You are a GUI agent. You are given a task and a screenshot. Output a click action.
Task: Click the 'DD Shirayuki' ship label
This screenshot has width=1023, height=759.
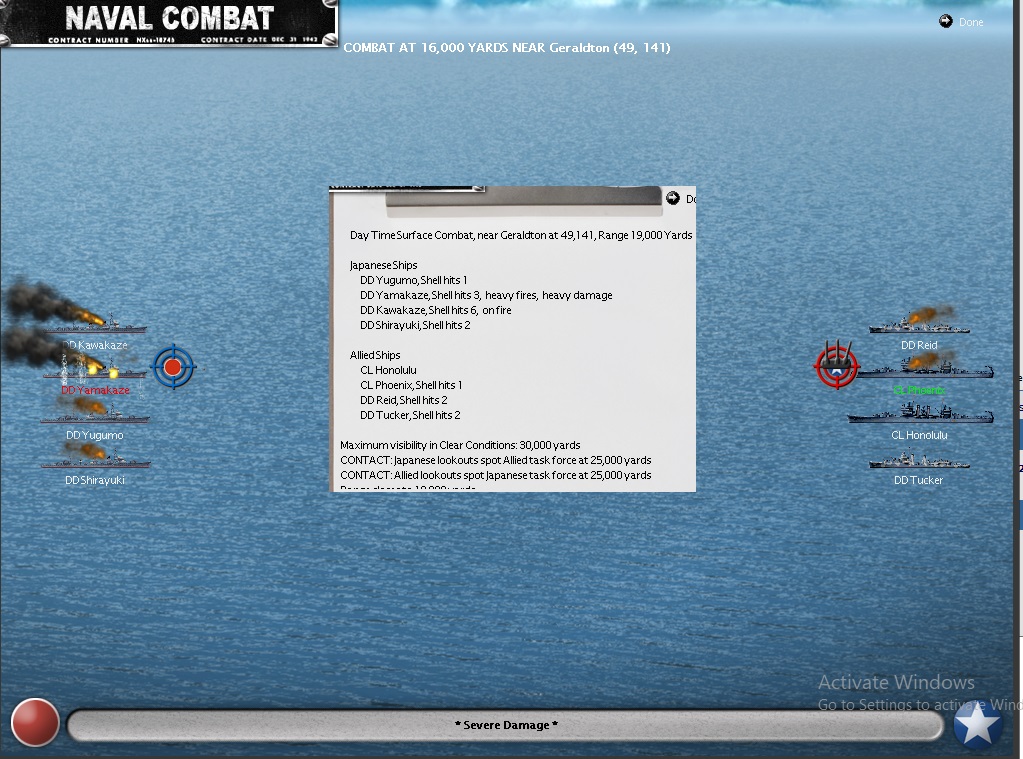click(95, 480)
